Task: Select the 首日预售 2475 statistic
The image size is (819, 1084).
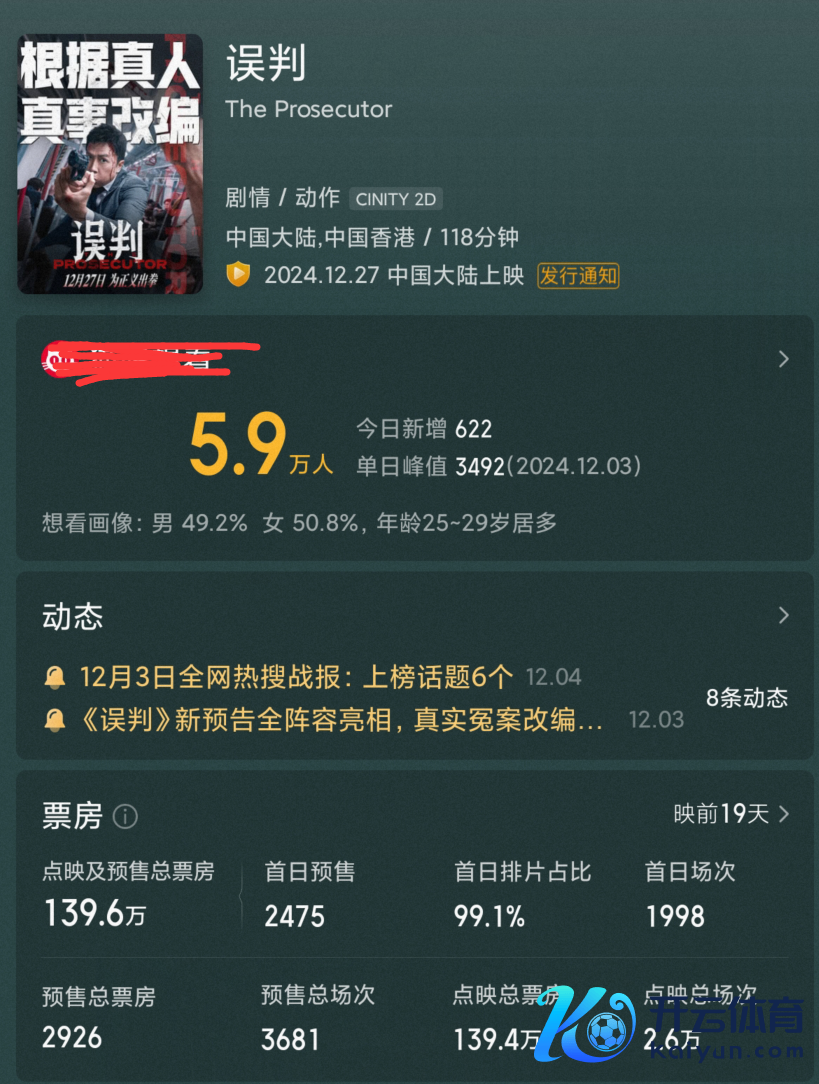Action: (x=309, y=895)
